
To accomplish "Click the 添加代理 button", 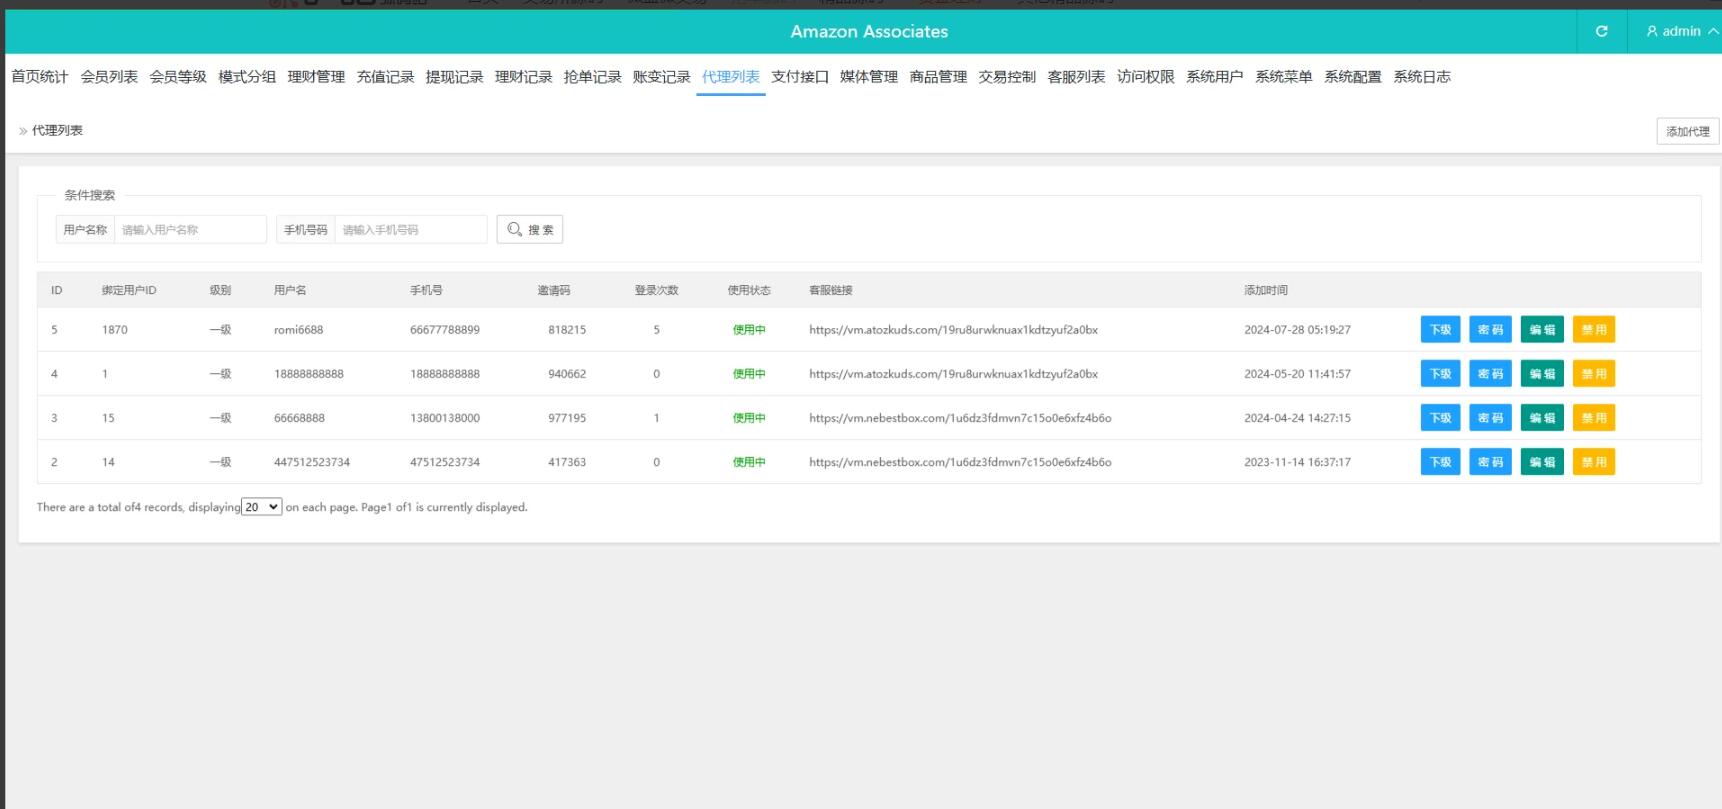I will coord(1687,131).
